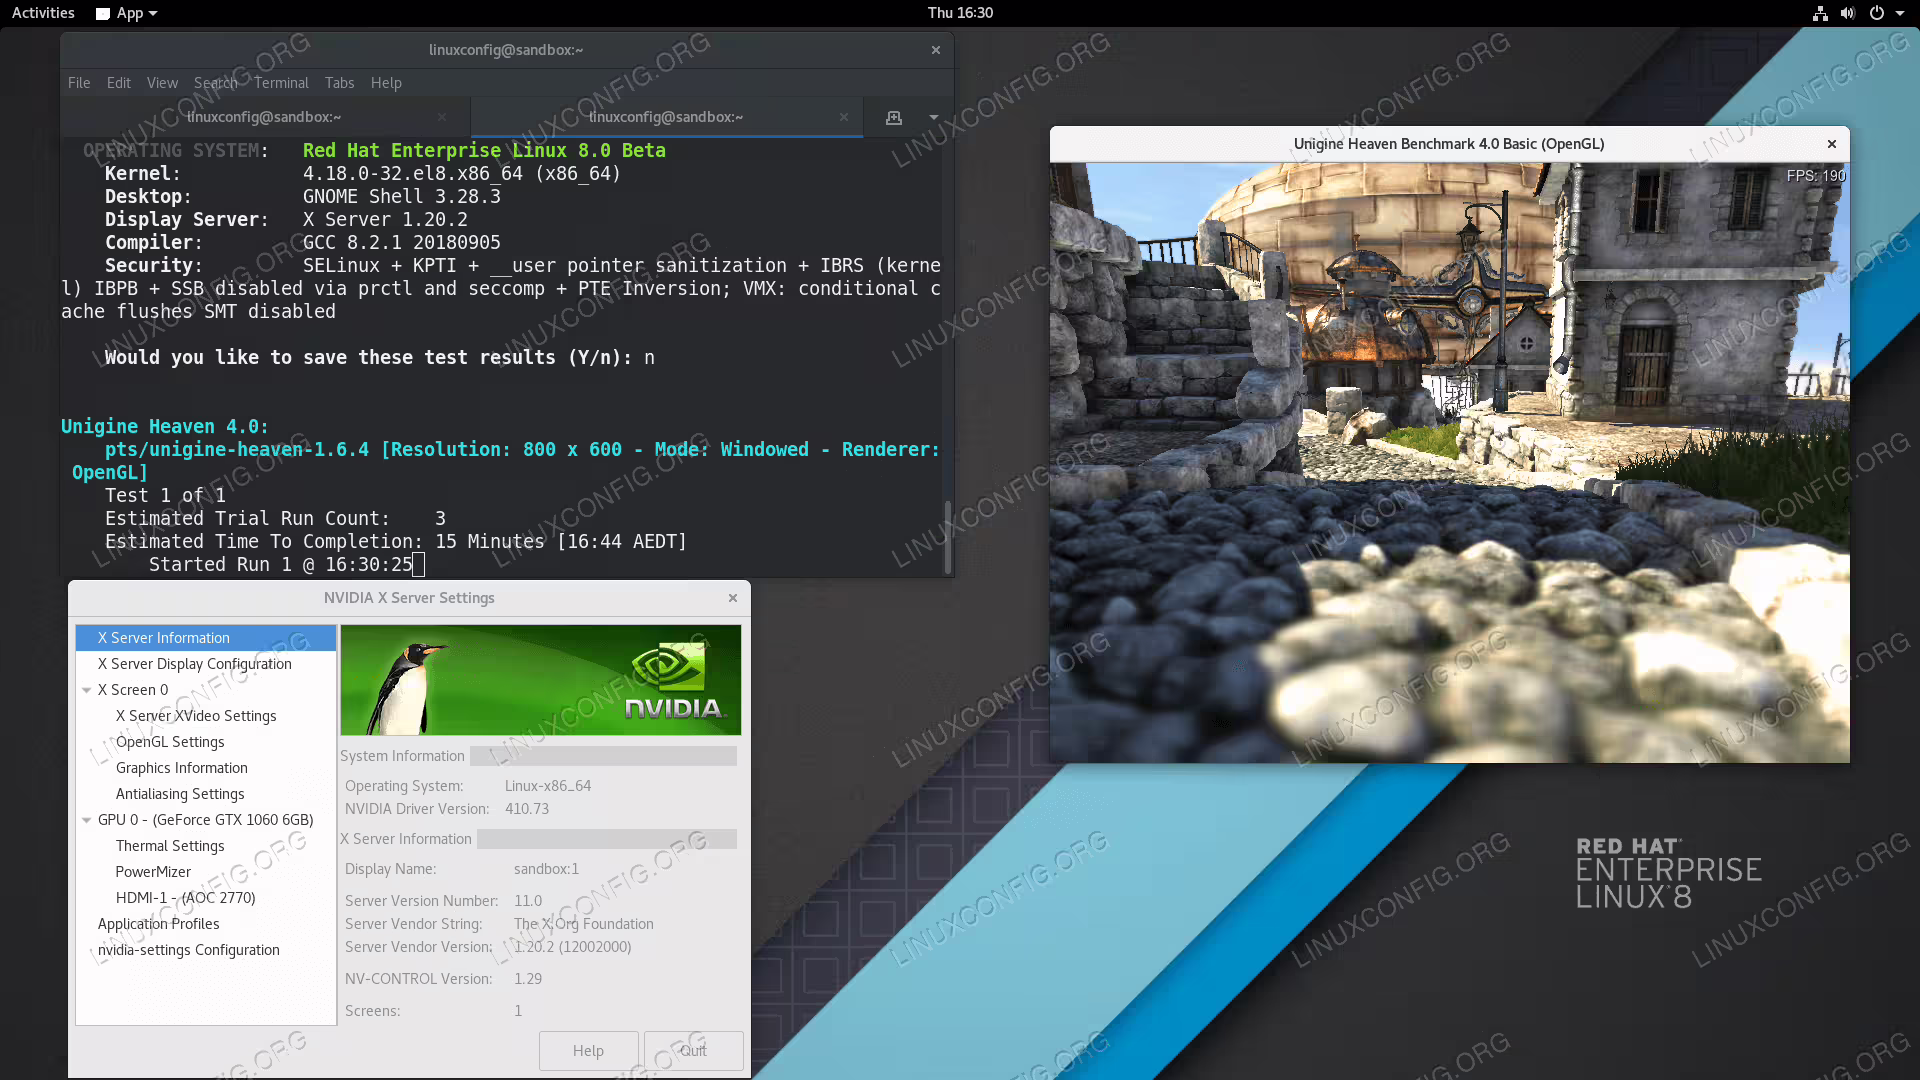
Task: Open the terminal Edit menu
Action: (119, 83)
